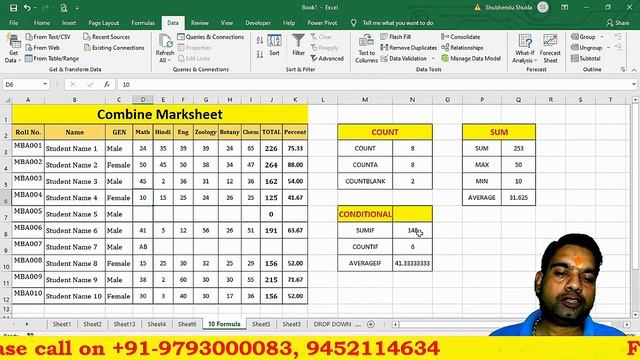Click Sort A to Z icon
This screenshot has width=640, height=360.
(x=260, y=40)
